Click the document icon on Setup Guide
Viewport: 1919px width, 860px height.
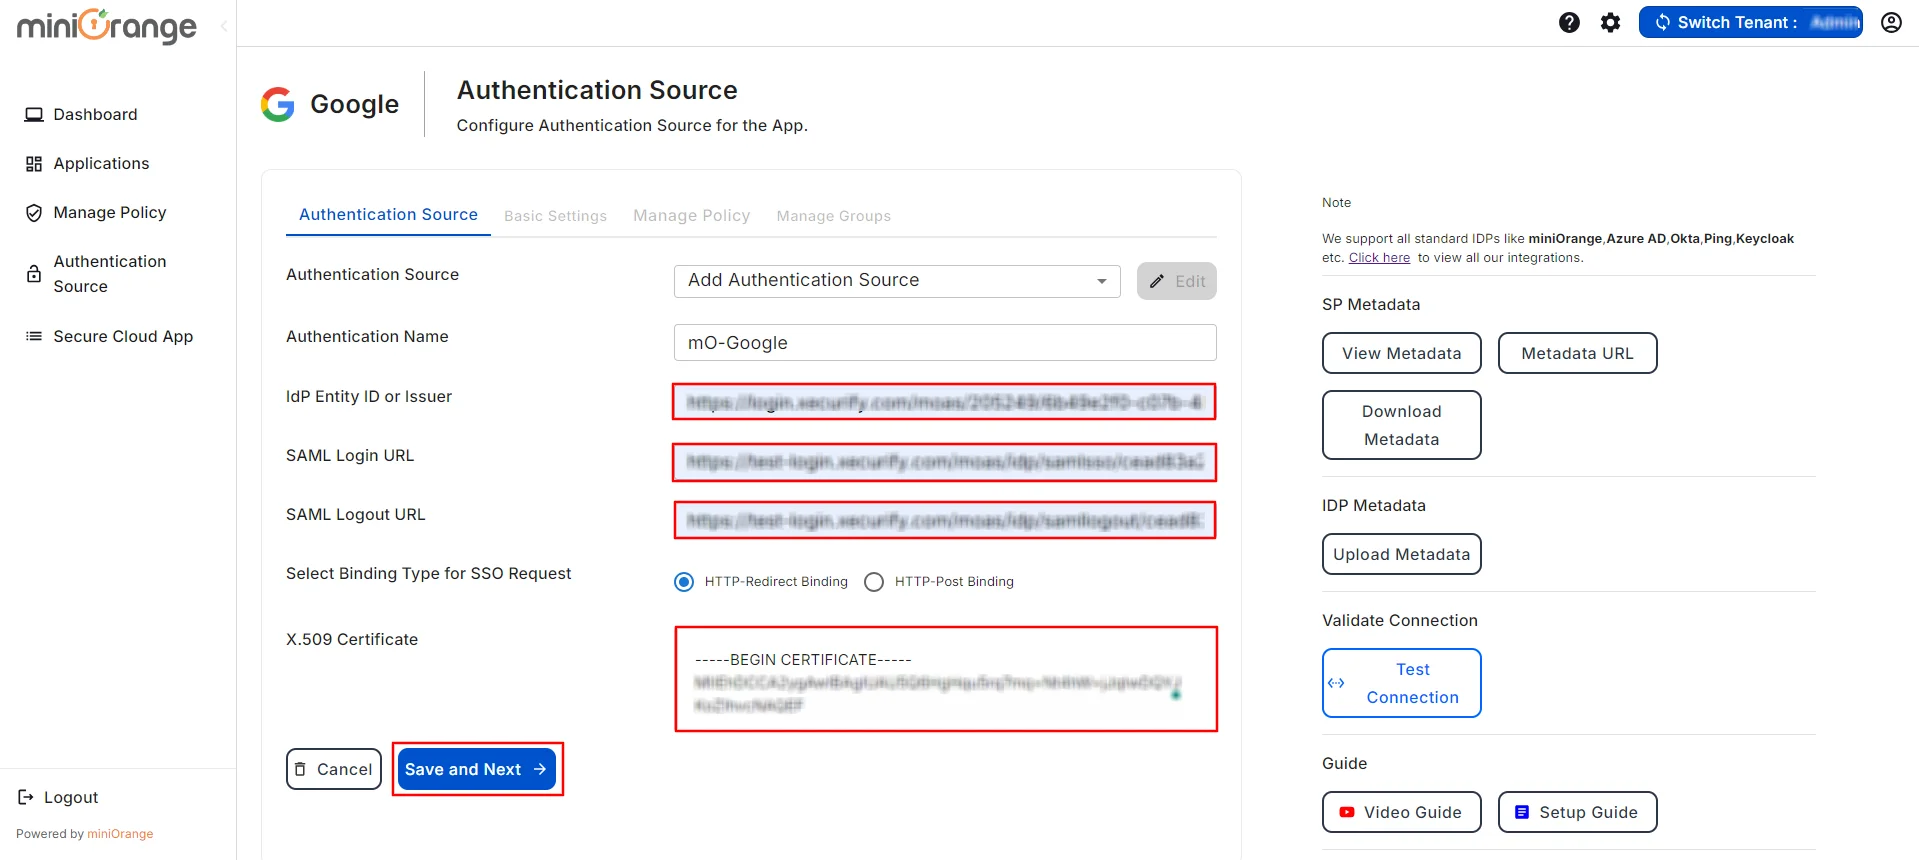[x=1522, y=812]
